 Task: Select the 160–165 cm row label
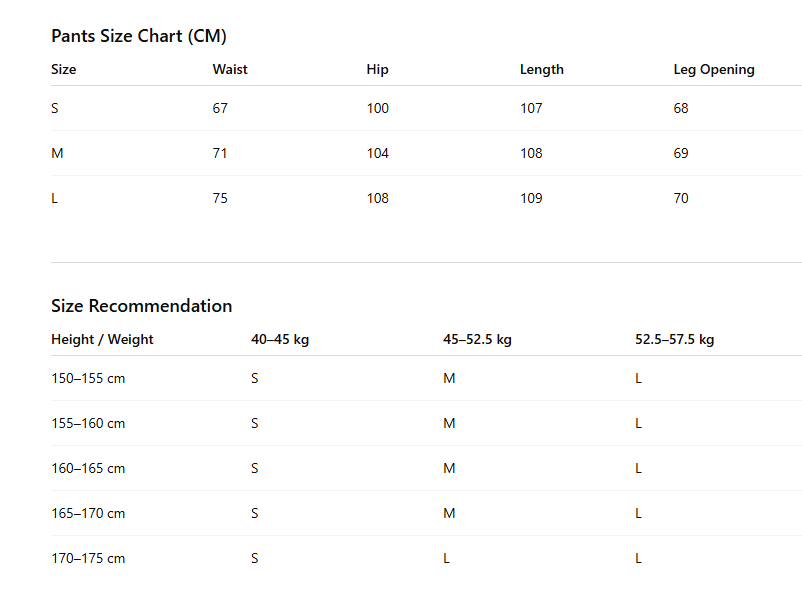[88, 468]
